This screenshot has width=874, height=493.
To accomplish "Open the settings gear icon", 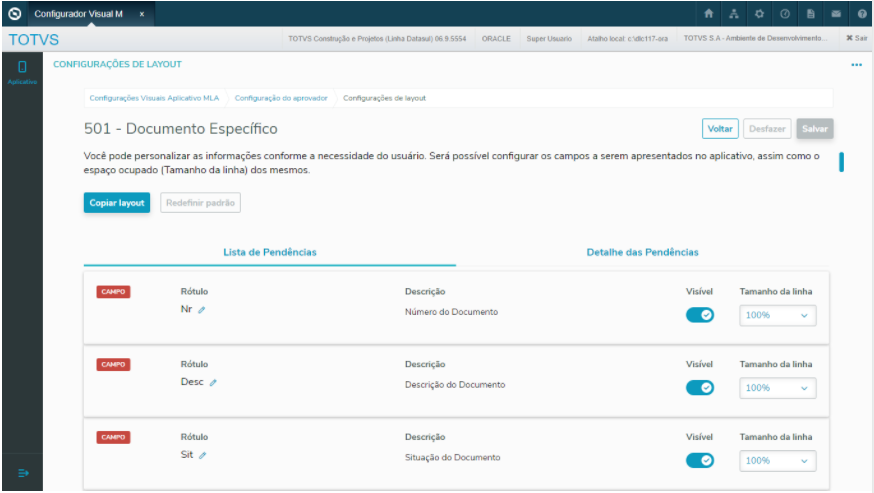I will (x=759, y=14).
